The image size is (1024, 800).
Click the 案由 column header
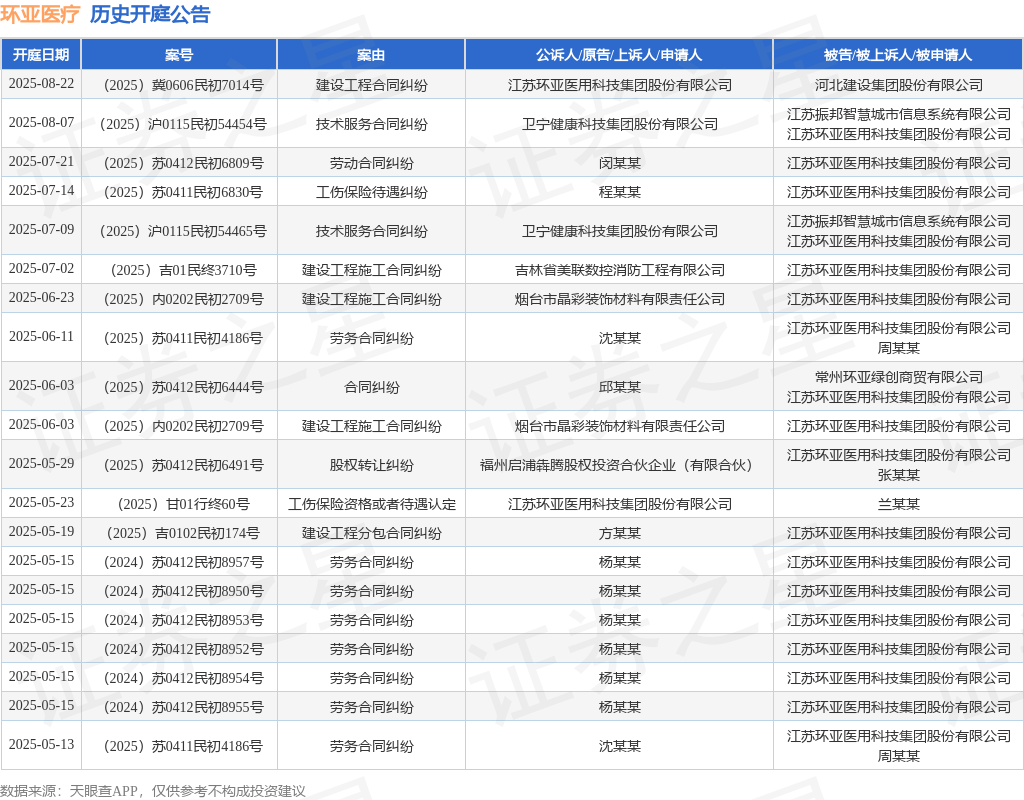click(x=371, y=55)
